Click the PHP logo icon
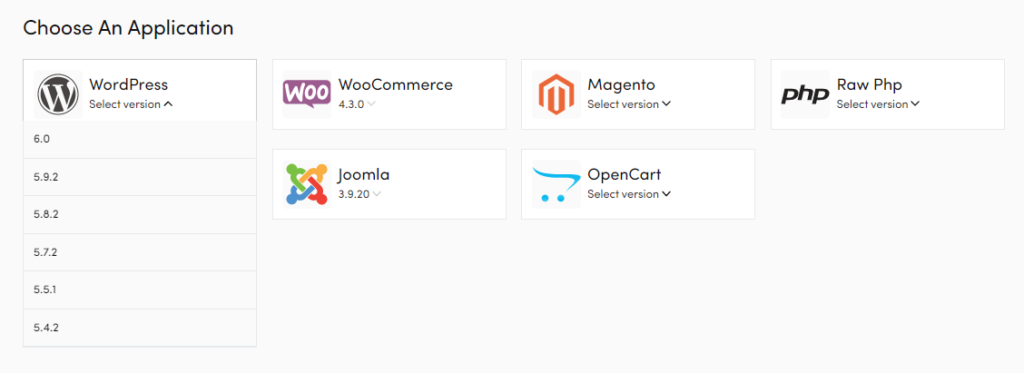 [805, 95]
